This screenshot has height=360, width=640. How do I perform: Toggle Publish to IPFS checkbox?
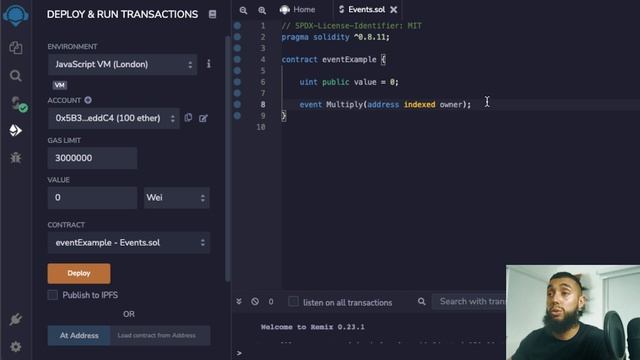pos(53,295)
